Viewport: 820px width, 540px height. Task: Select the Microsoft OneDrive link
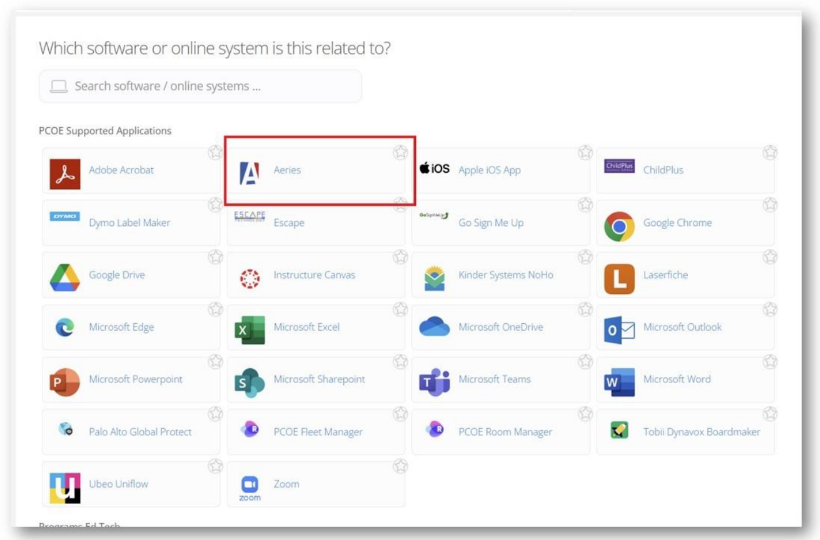tap(500, 327)
